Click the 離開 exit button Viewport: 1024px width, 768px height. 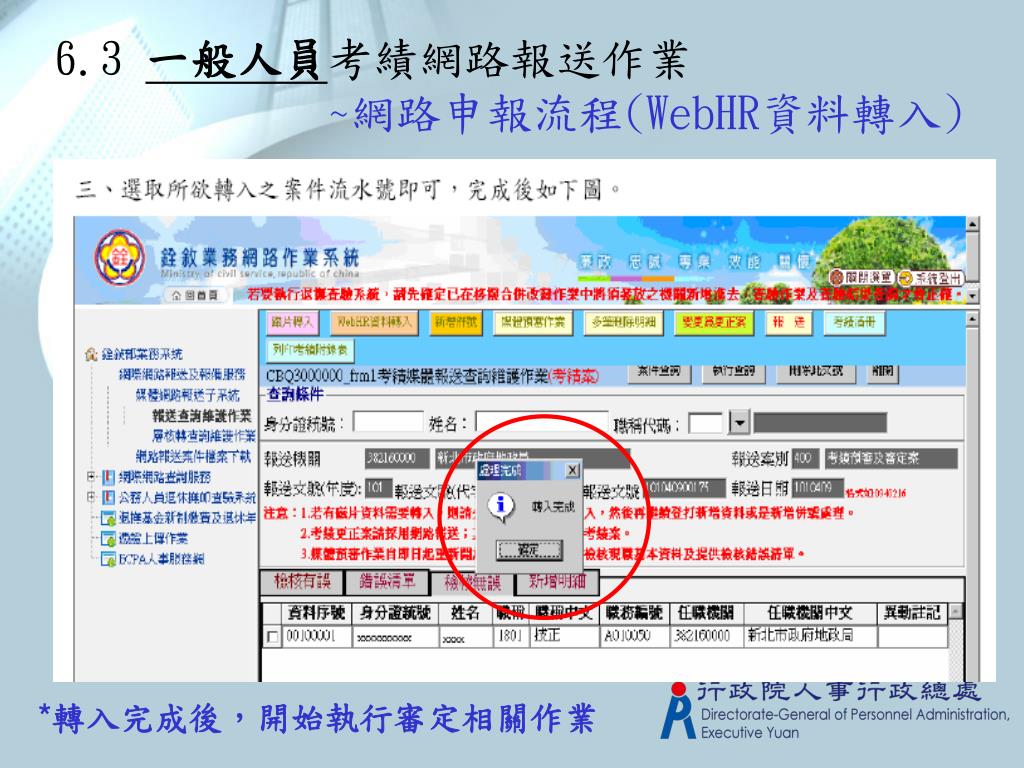pos(883,372)
